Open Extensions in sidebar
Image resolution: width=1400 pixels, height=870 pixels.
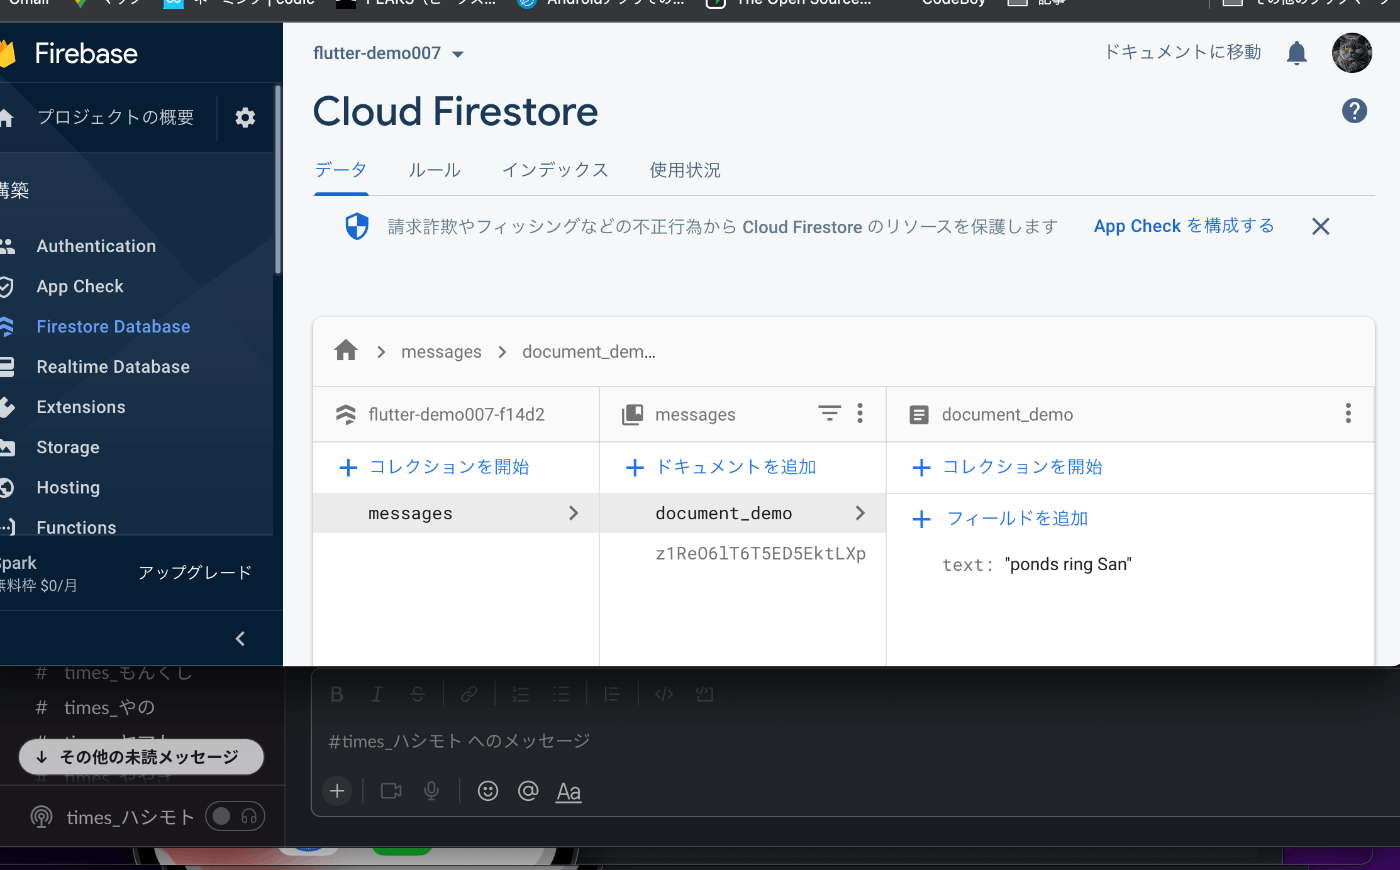pyautogui.click(x=81, y=407)
